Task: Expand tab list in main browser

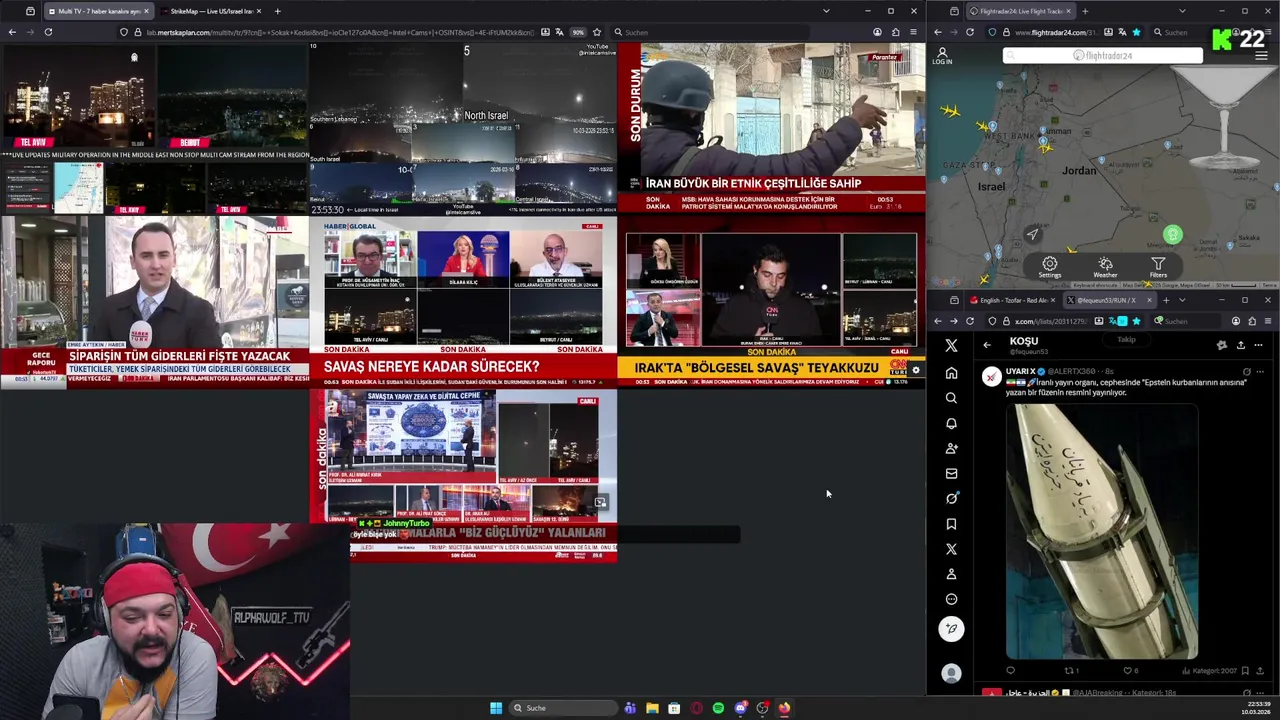Action: pyautogui.click(x=825, y=11)
